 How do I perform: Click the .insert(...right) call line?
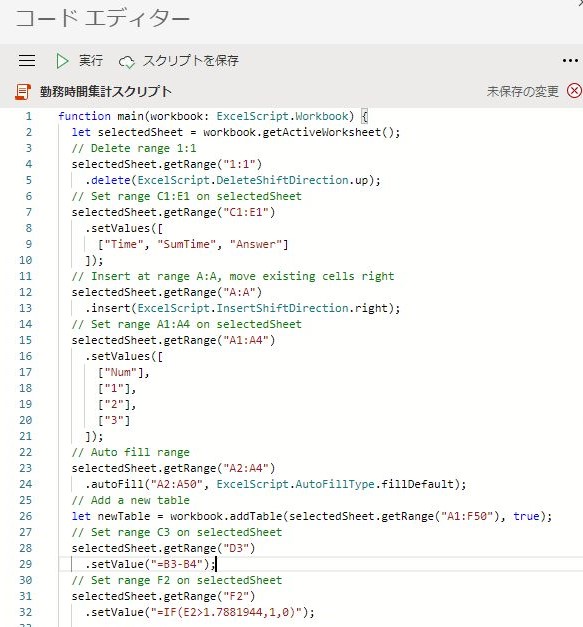[x=242, y=308]
